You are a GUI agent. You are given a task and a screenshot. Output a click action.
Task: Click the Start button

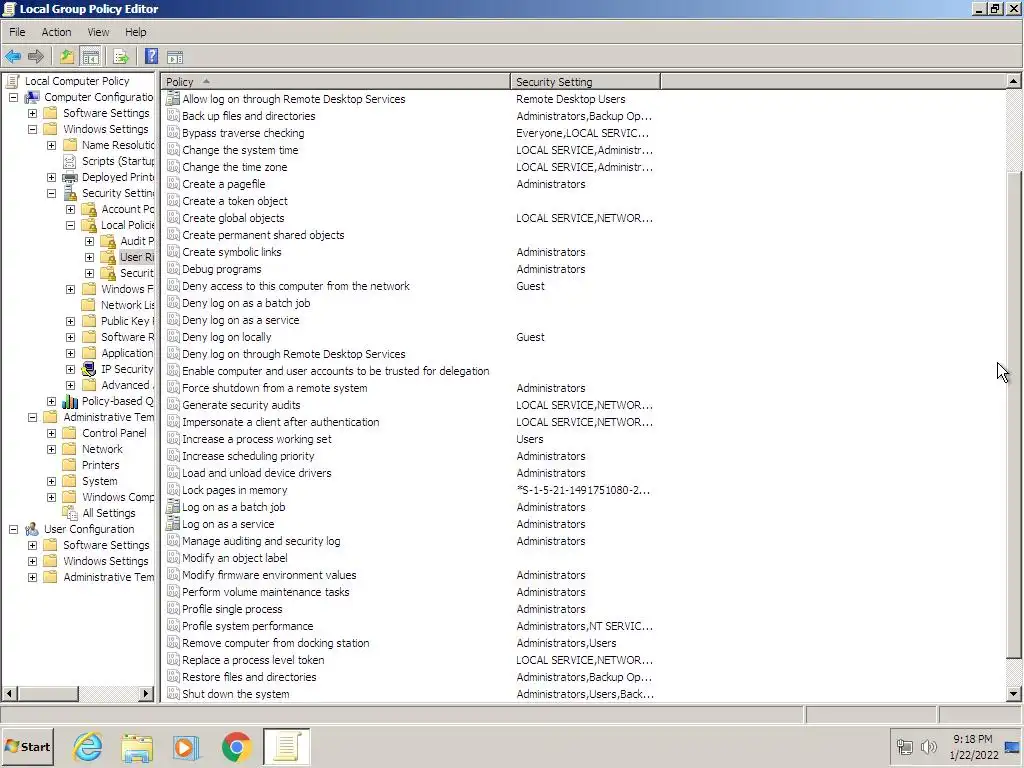point(27,746)
